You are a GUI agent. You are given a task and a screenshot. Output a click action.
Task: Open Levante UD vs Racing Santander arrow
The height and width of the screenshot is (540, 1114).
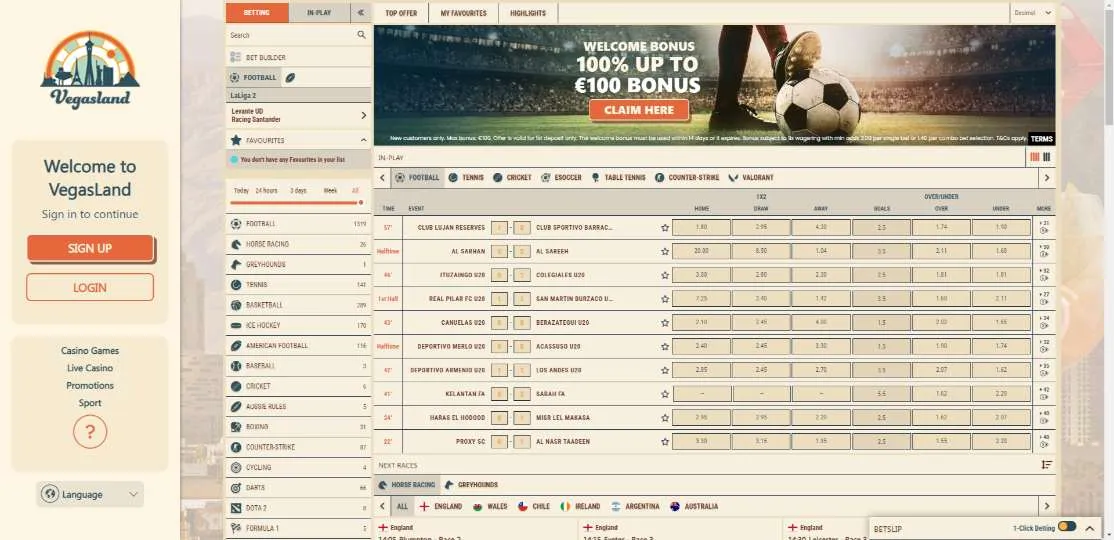tap(364, 115)
